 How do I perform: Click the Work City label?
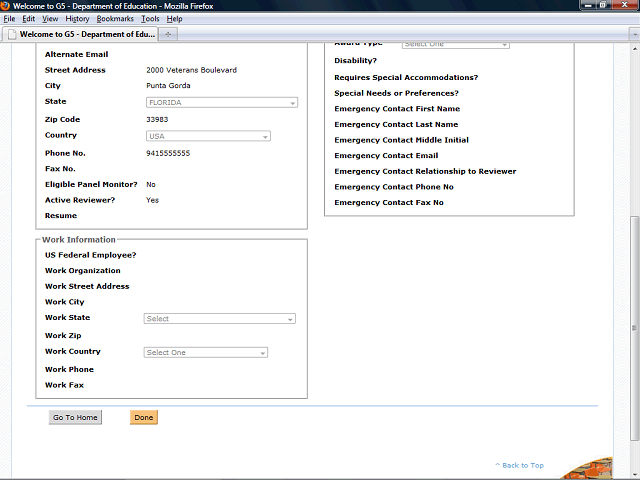(64, 302)
